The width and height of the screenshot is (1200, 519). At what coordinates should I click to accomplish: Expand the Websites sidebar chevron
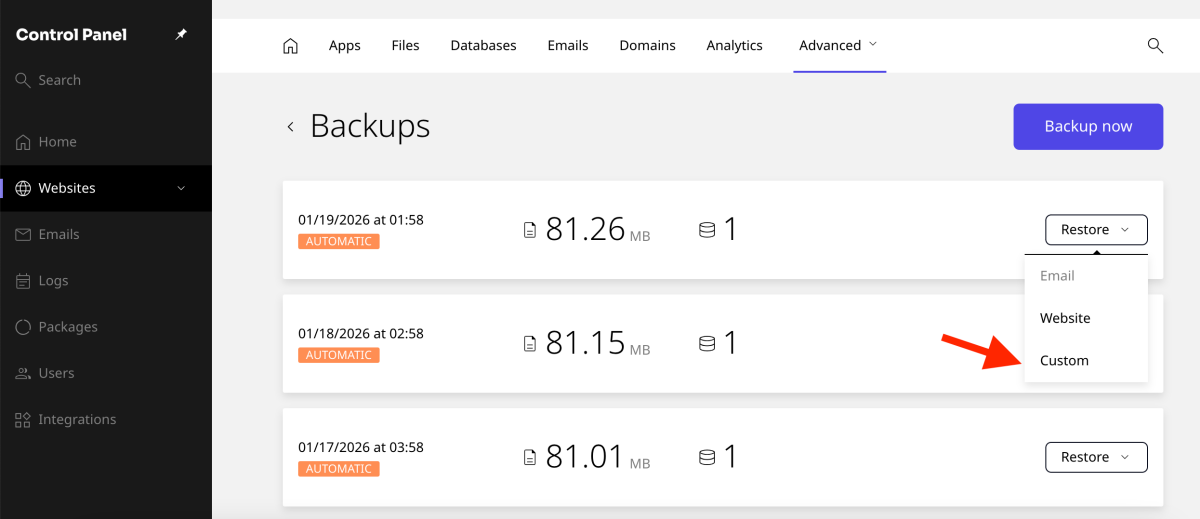(181, 188)
